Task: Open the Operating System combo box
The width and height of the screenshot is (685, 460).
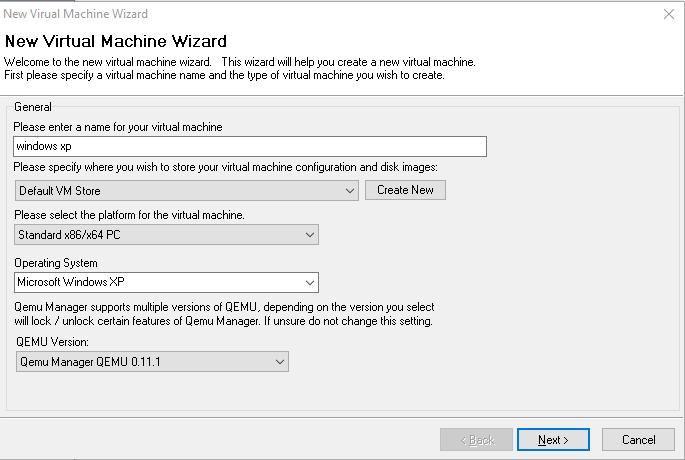Action: (166, 282)
